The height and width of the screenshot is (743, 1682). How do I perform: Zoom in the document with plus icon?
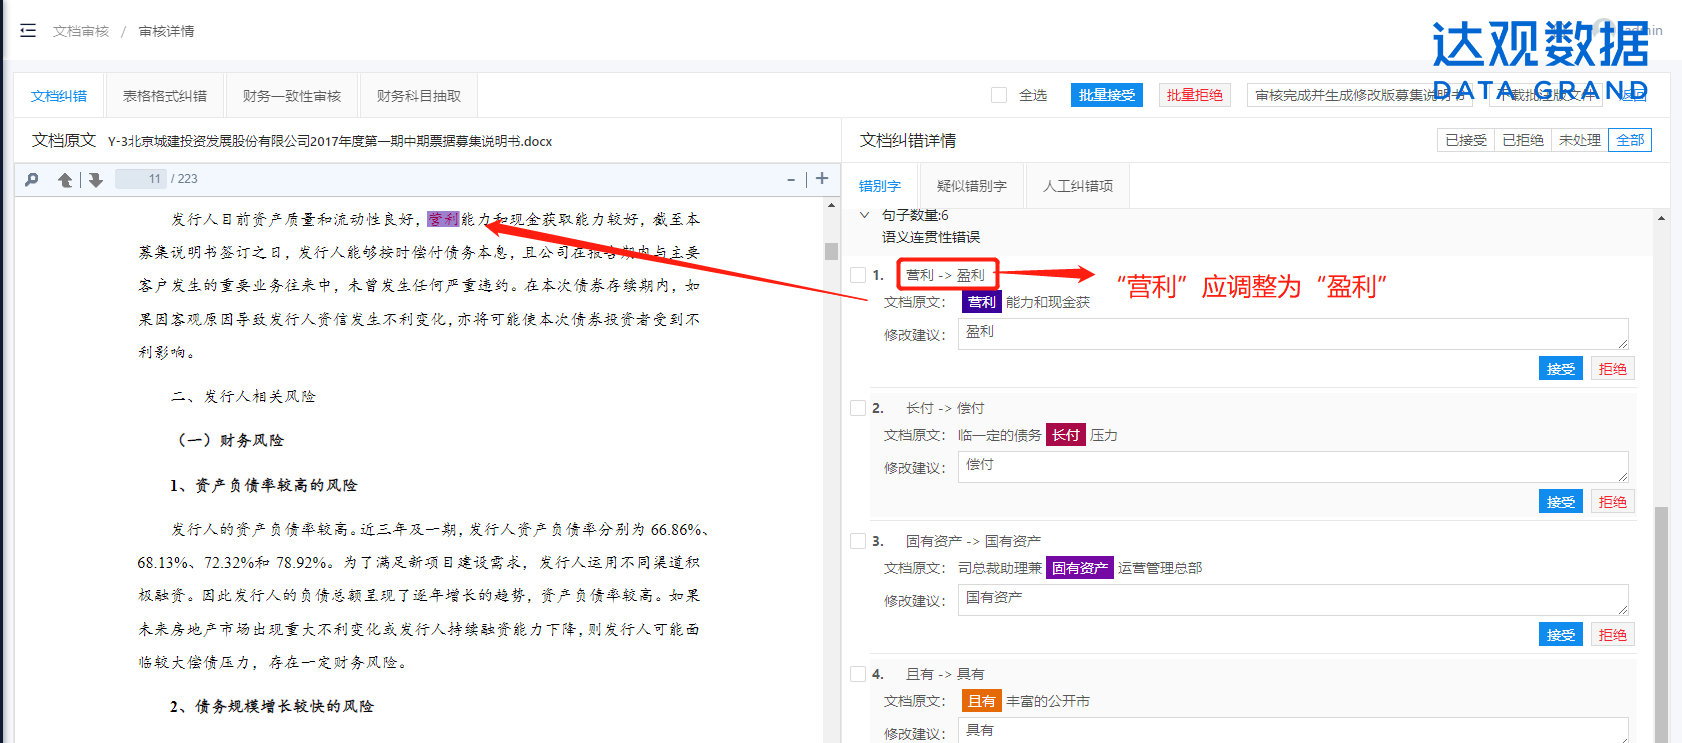[x=822, y=178]
